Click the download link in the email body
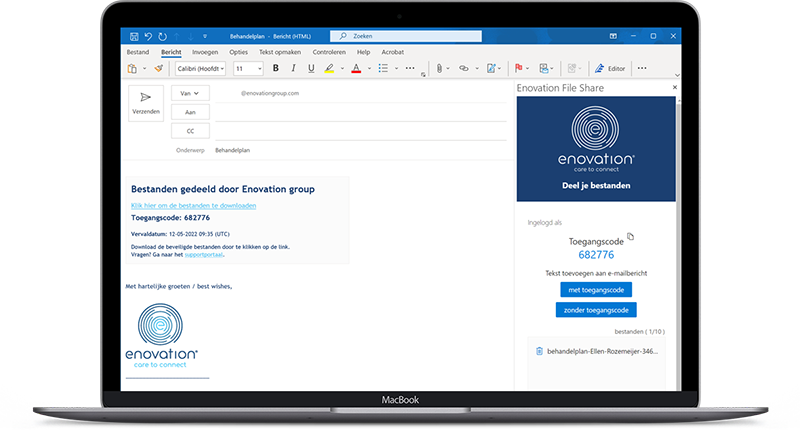The height and width of the screenshot is (431, 800). coord(193,205)
